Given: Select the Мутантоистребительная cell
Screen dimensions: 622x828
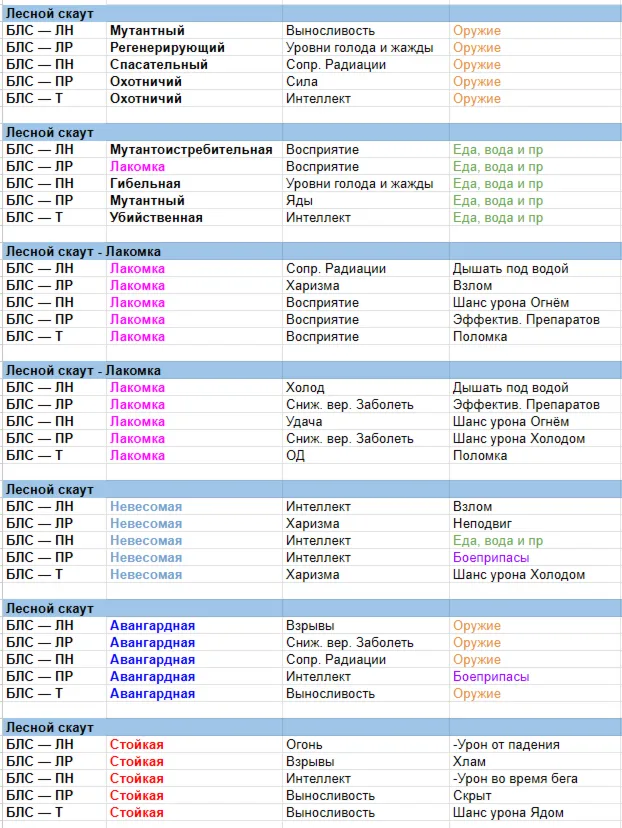Looking at the screenshot, I should point(191,149).
